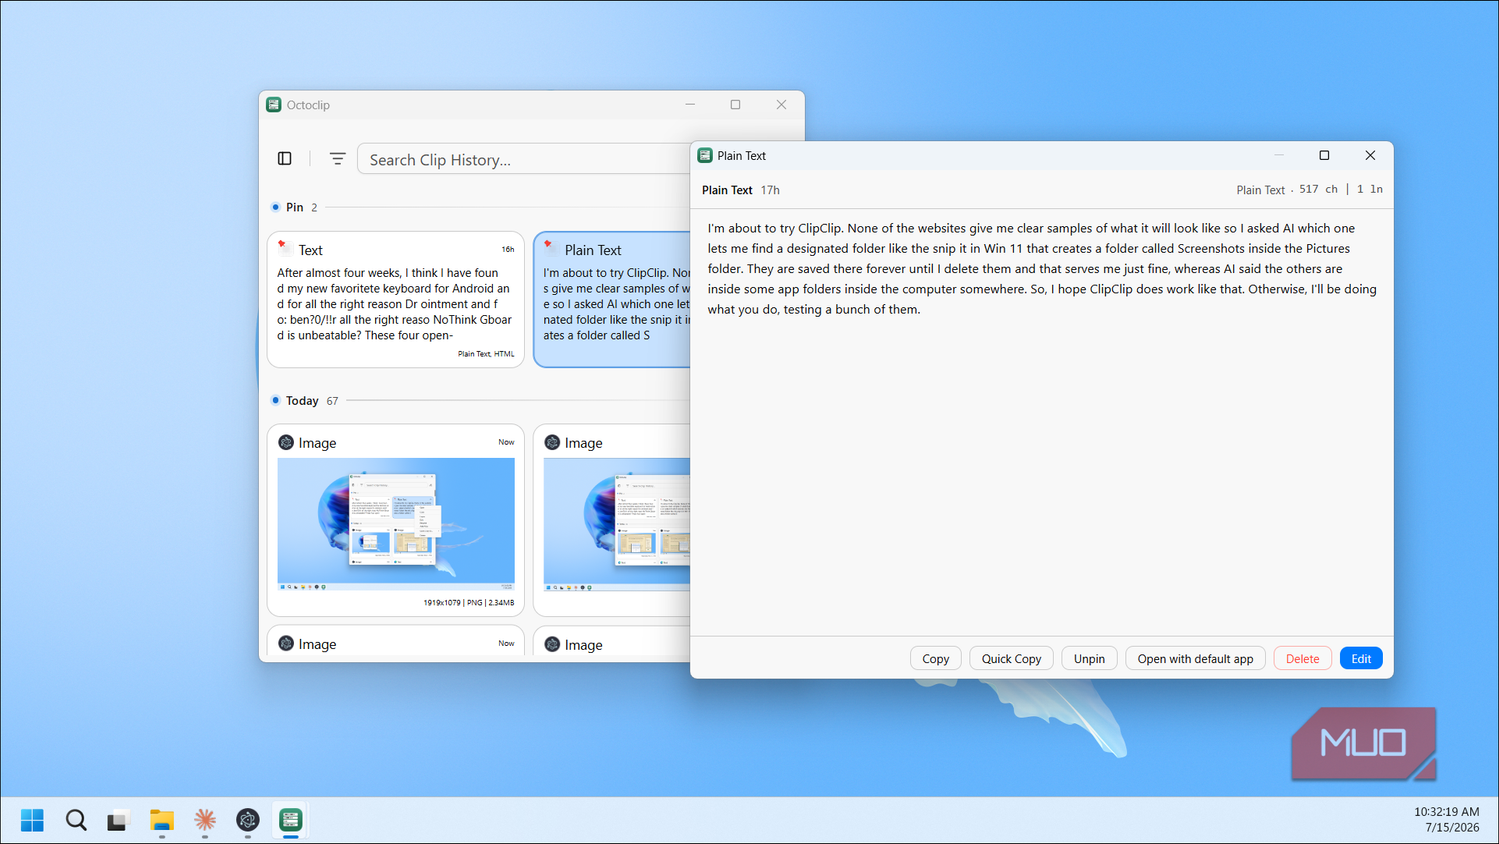The image size is (1499, 844).
Task: Collapse the Pin section header
Action: [x=294, y=207]
